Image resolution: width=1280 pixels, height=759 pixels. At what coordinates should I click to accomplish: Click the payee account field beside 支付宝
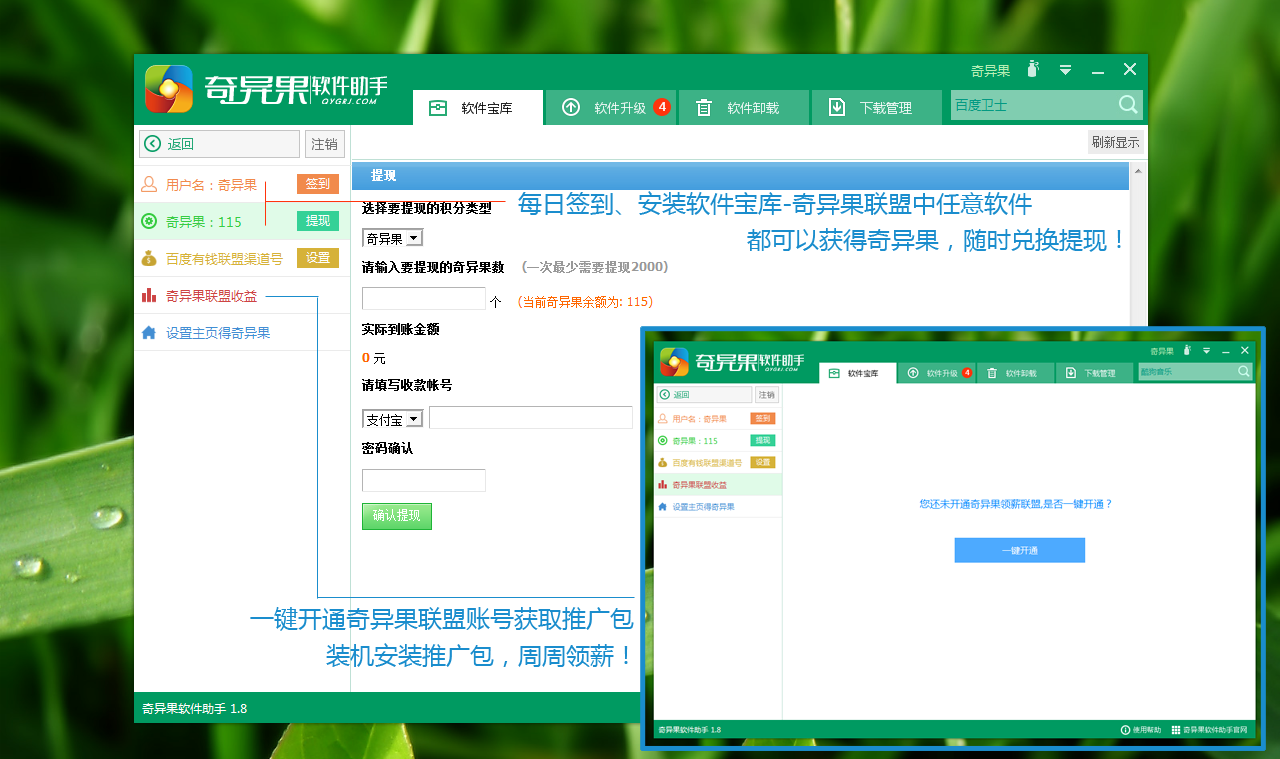click(x=531, y=418)
